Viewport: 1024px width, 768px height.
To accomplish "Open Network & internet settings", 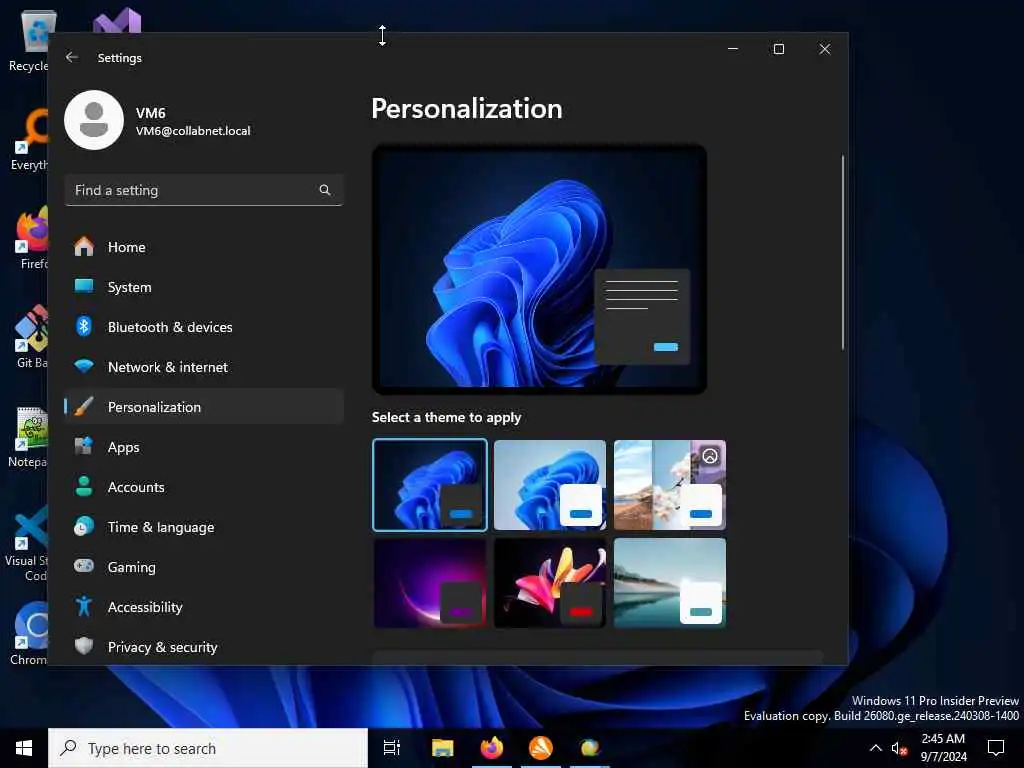I will point(204,367).
